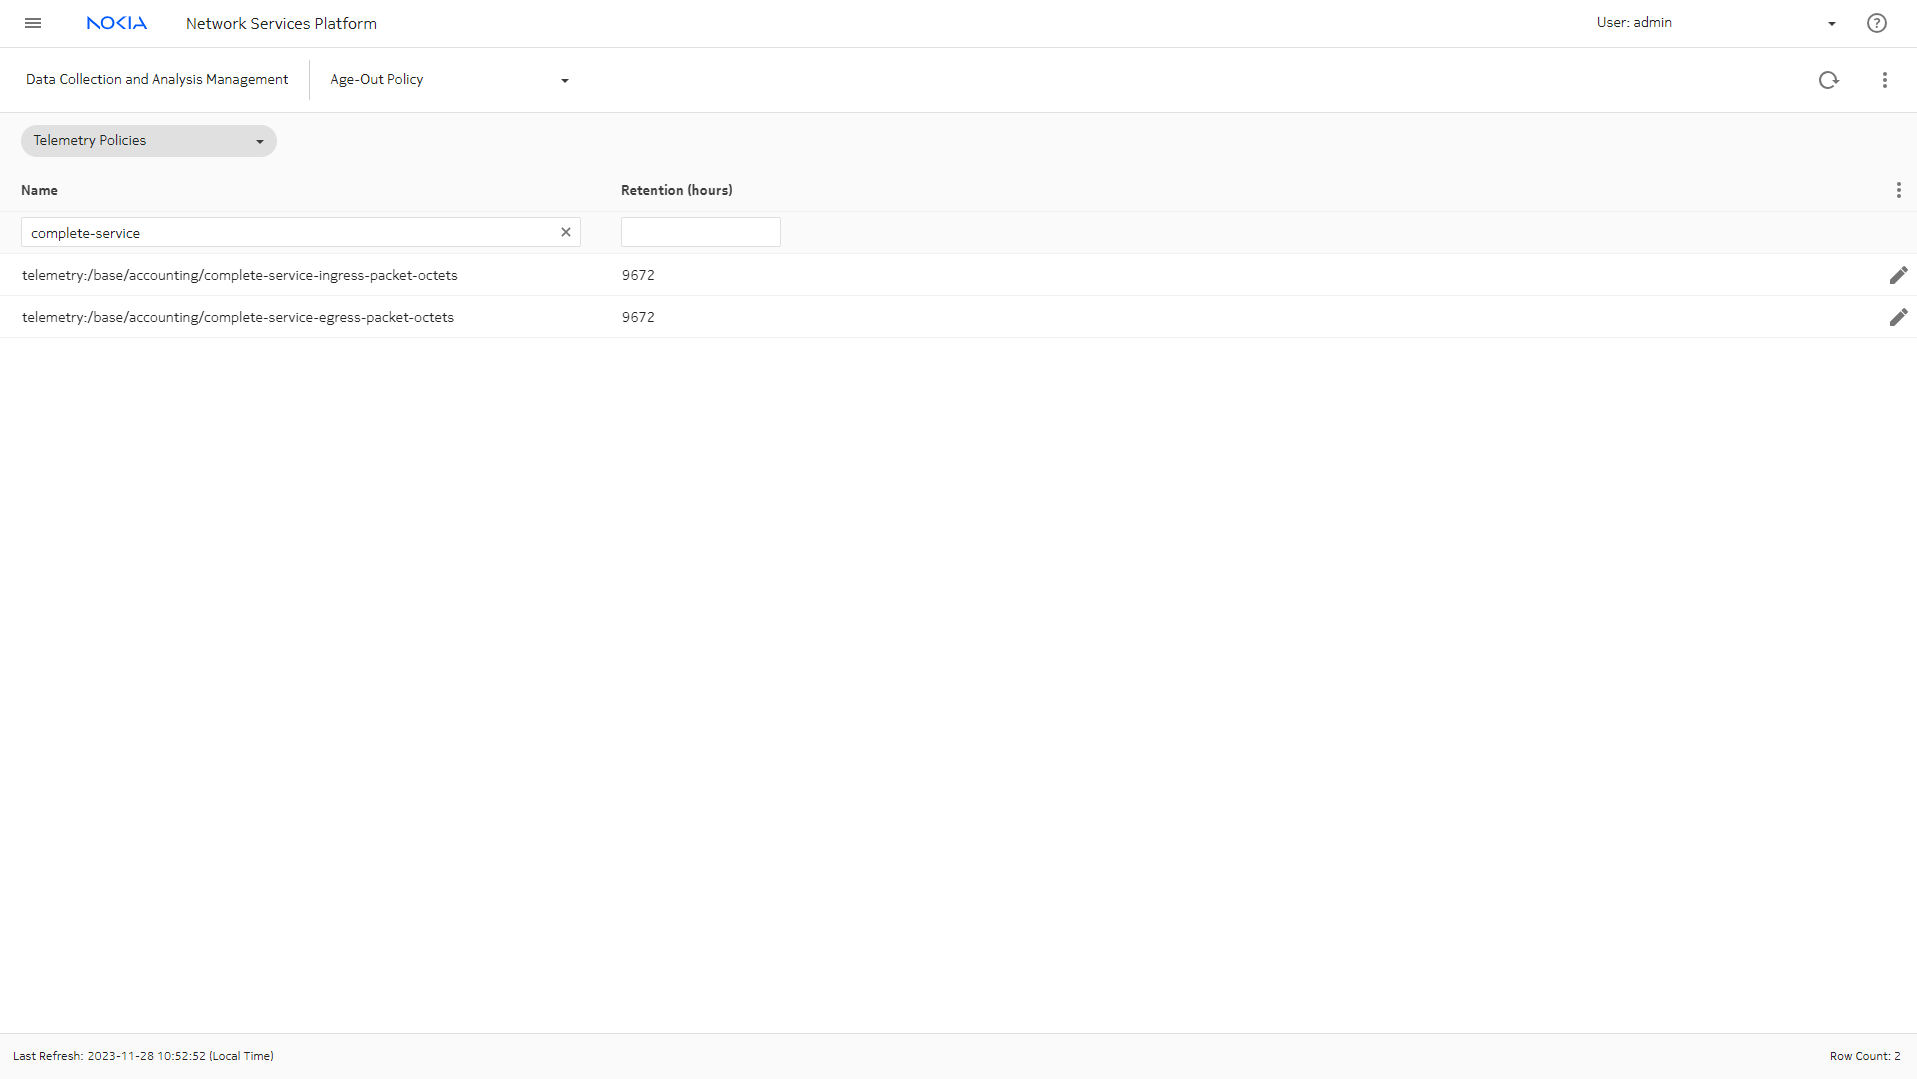Sort by the Name column header

40,190
